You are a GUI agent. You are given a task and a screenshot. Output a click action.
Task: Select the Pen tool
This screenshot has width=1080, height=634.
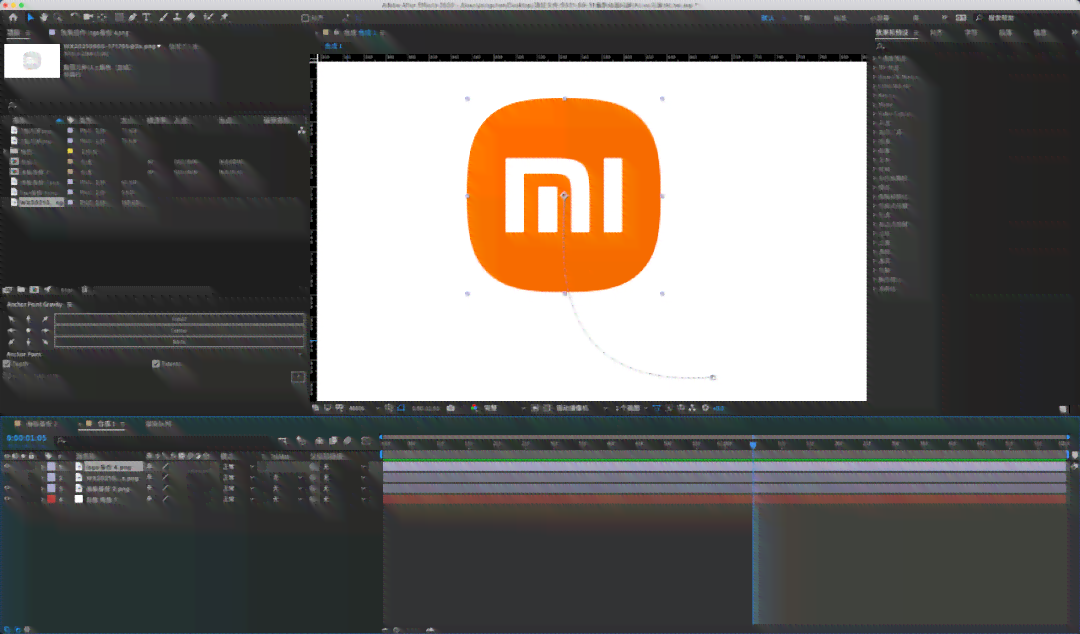pyautogui.click(x=132, y=17)
